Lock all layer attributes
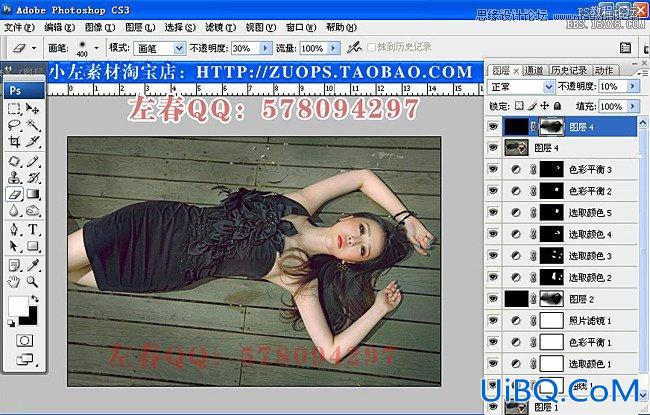650x415 pixels. click(x=557, y=106)
